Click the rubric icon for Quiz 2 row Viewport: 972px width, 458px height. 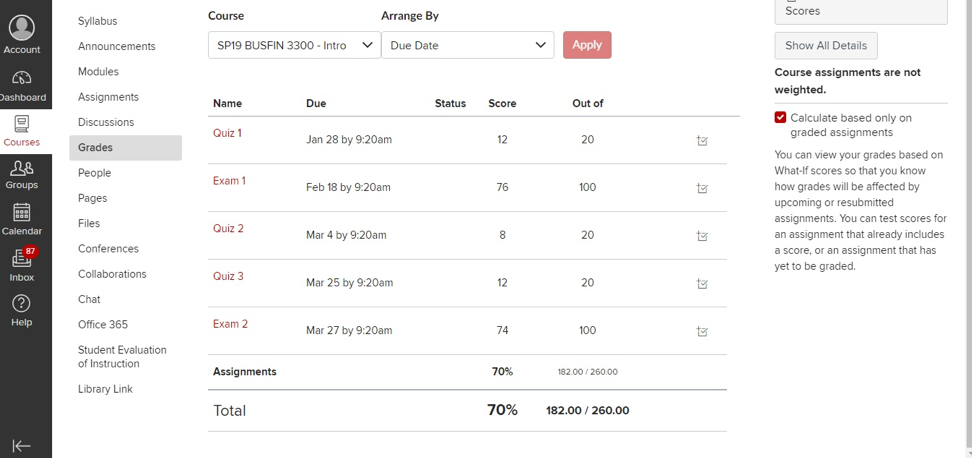702,236
